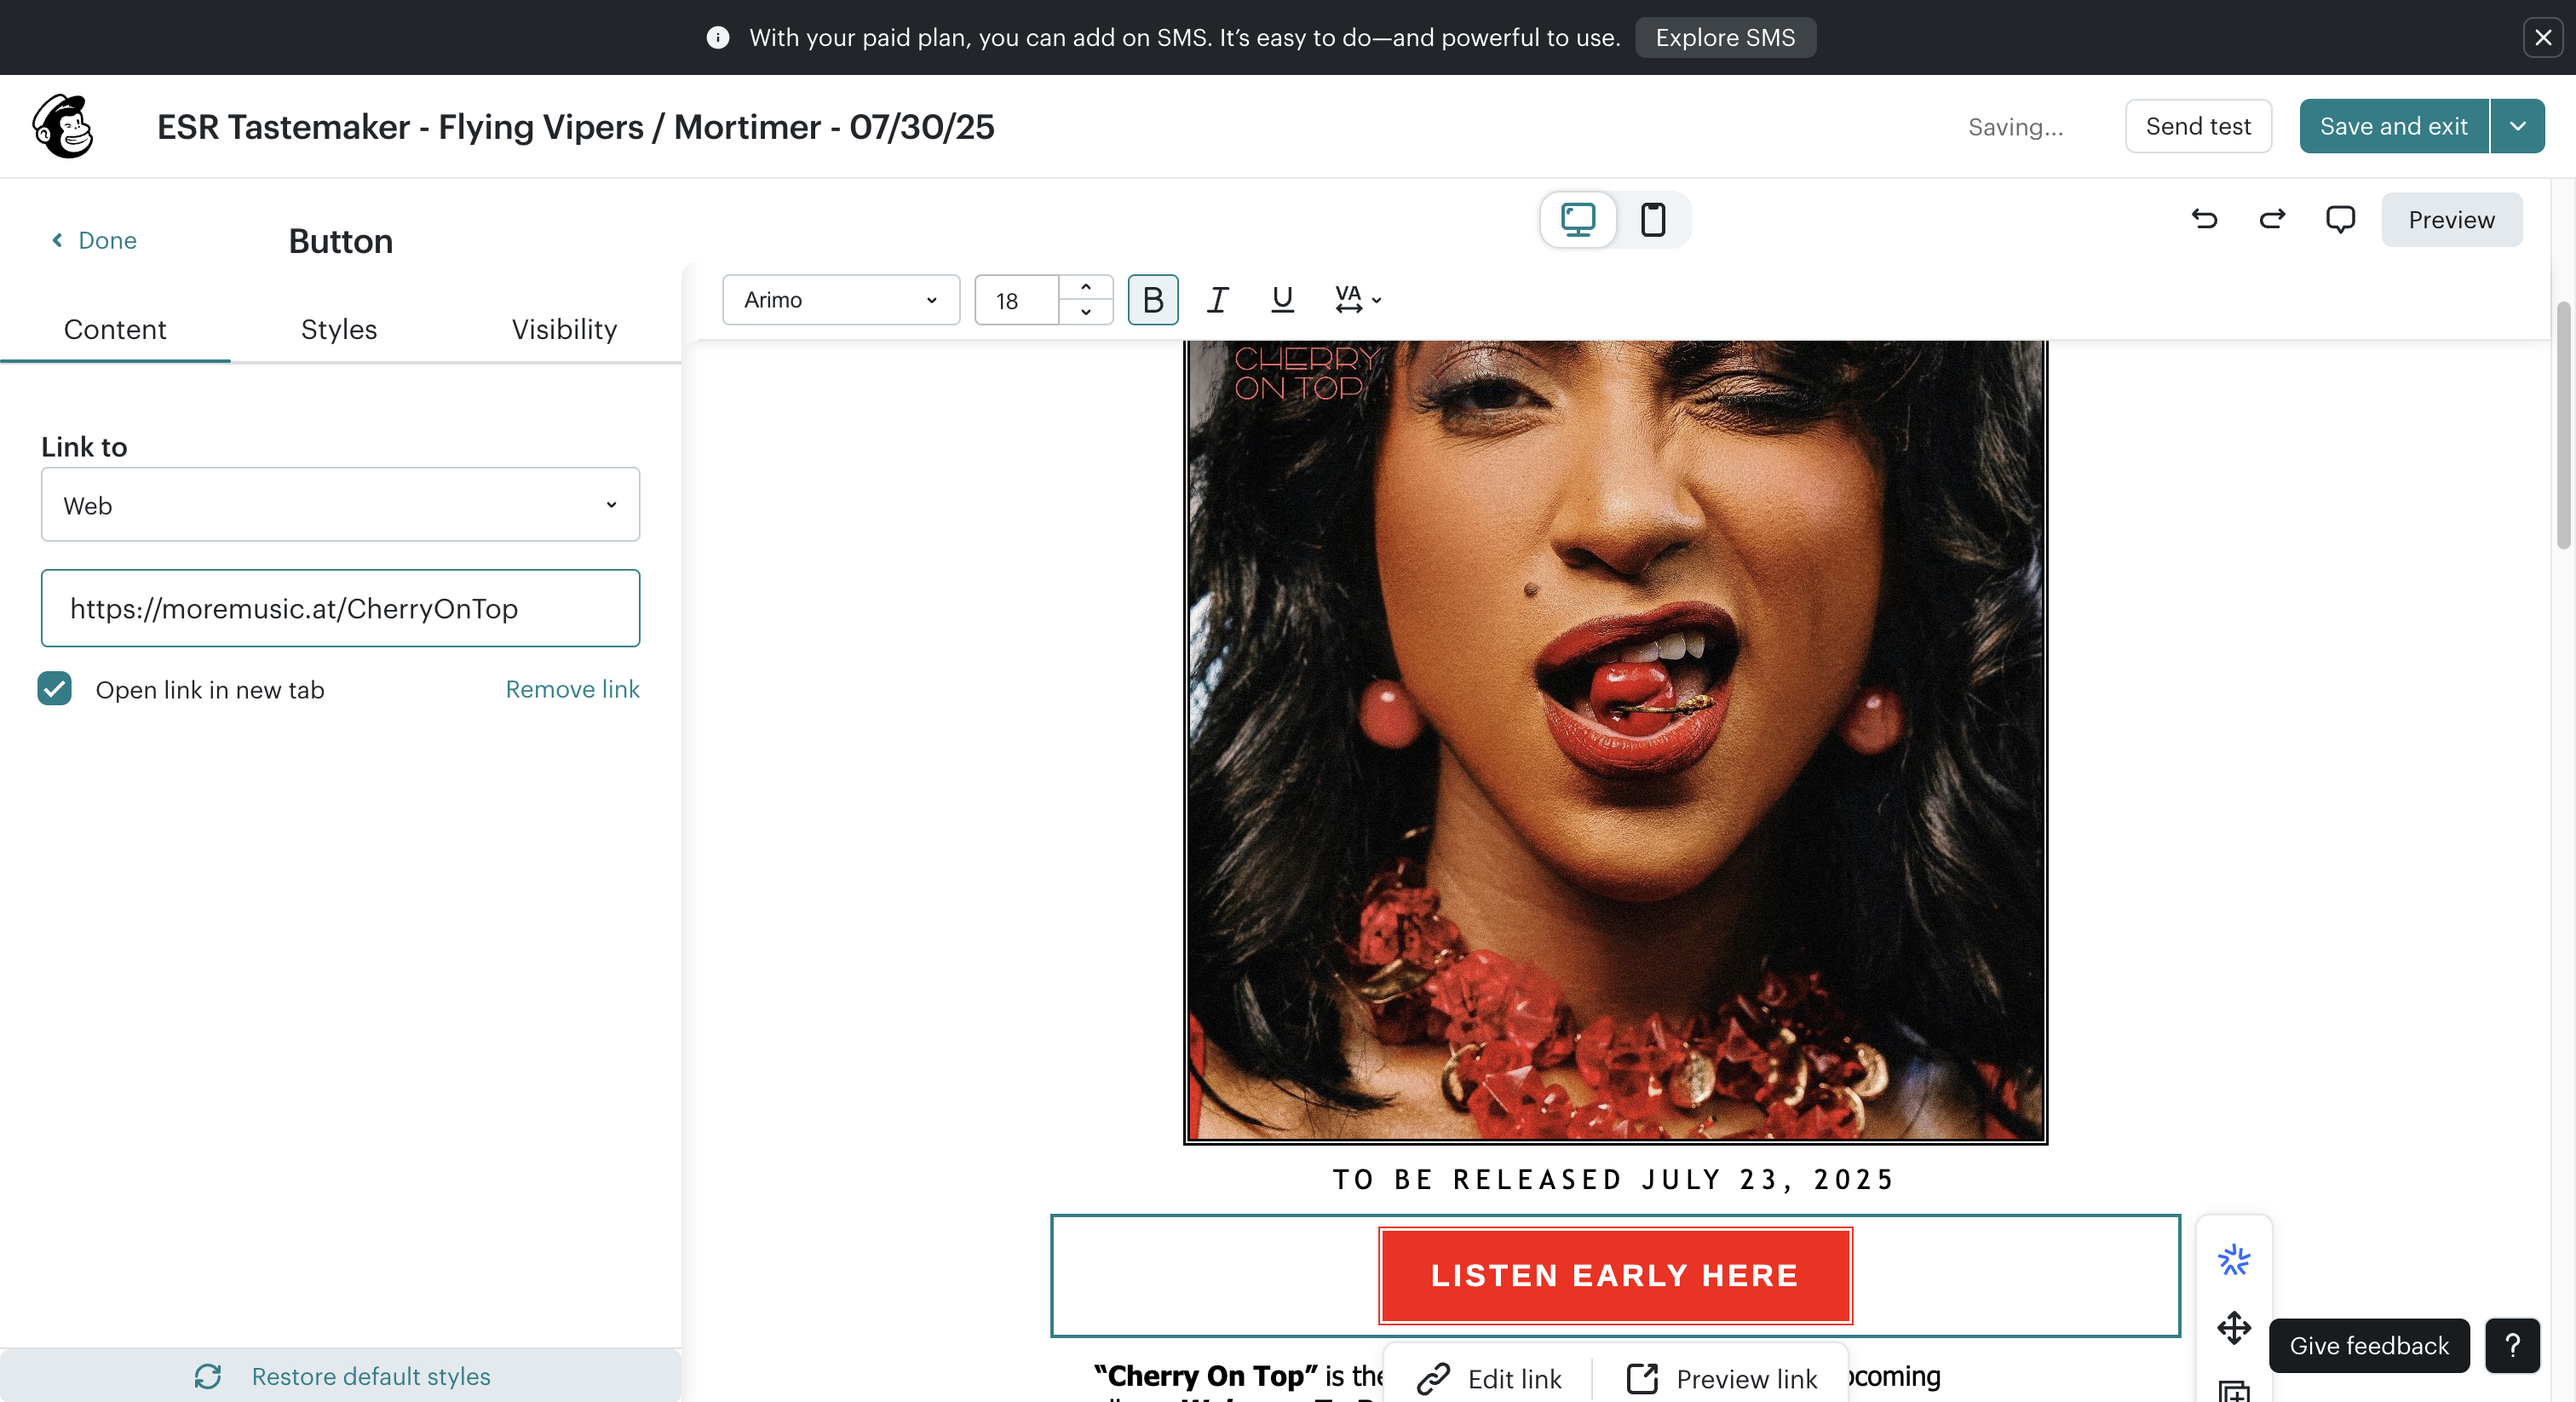Click the Explore SMS button

1725,38
